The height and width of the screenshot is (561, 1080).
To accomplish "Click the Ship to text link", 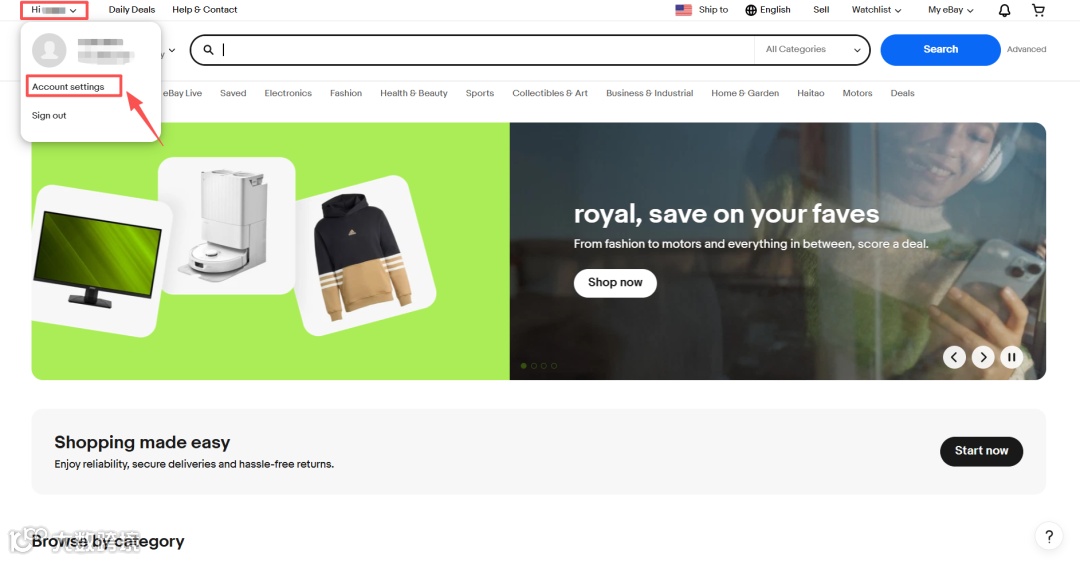I will (x=713, y=10).
